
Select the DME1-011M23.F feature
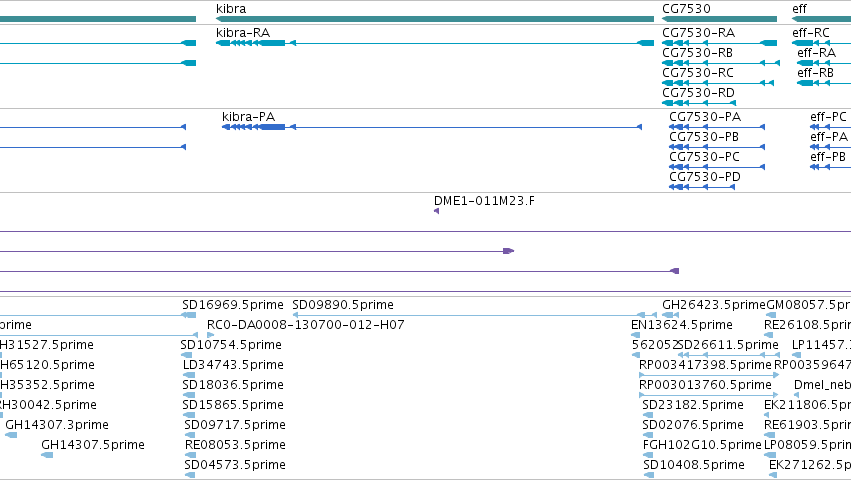tap(436, 211)
